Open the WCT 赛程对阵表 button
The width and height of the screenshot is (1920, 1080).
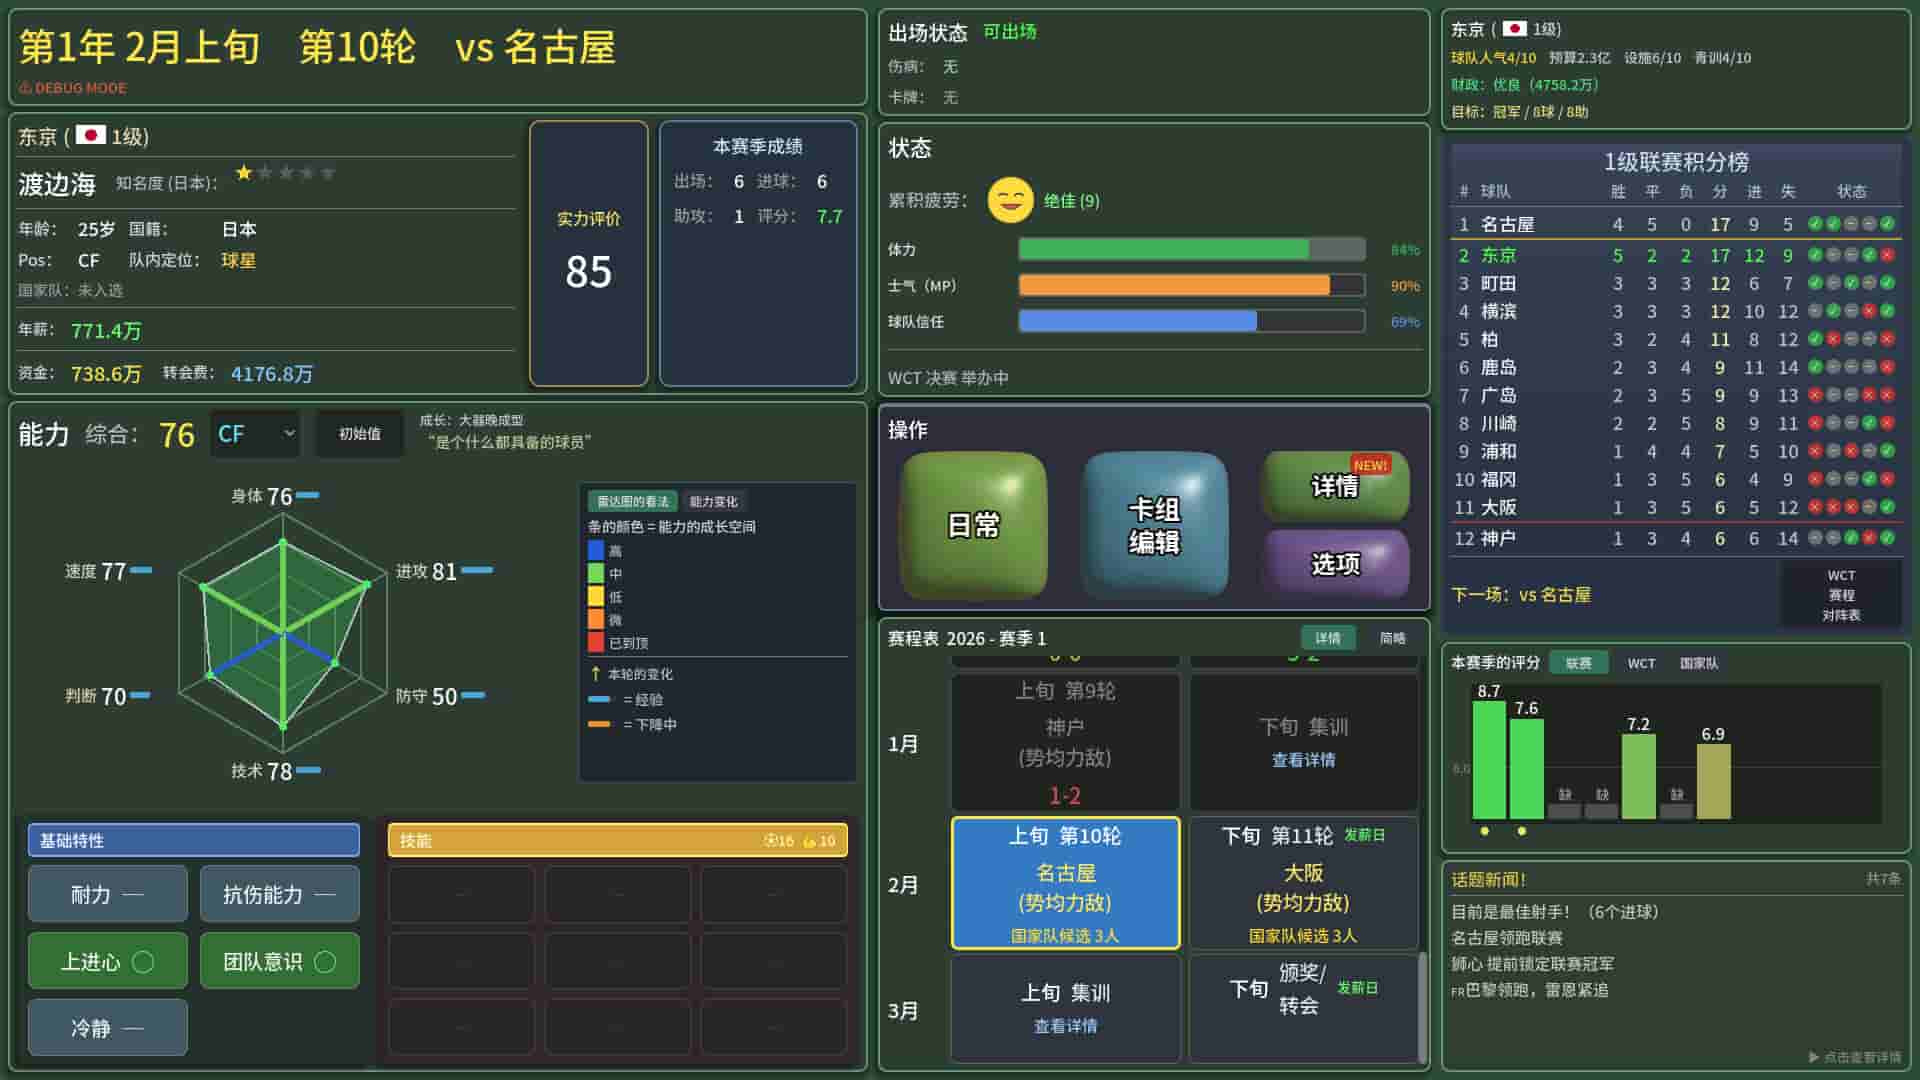pos(1841,595)
